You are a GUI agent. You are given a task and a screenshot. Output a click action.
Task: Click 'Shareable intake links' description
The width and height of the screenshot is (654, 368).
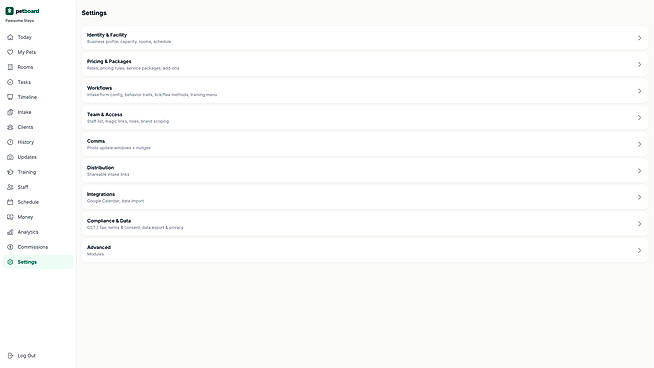click(x=108, y=174)
